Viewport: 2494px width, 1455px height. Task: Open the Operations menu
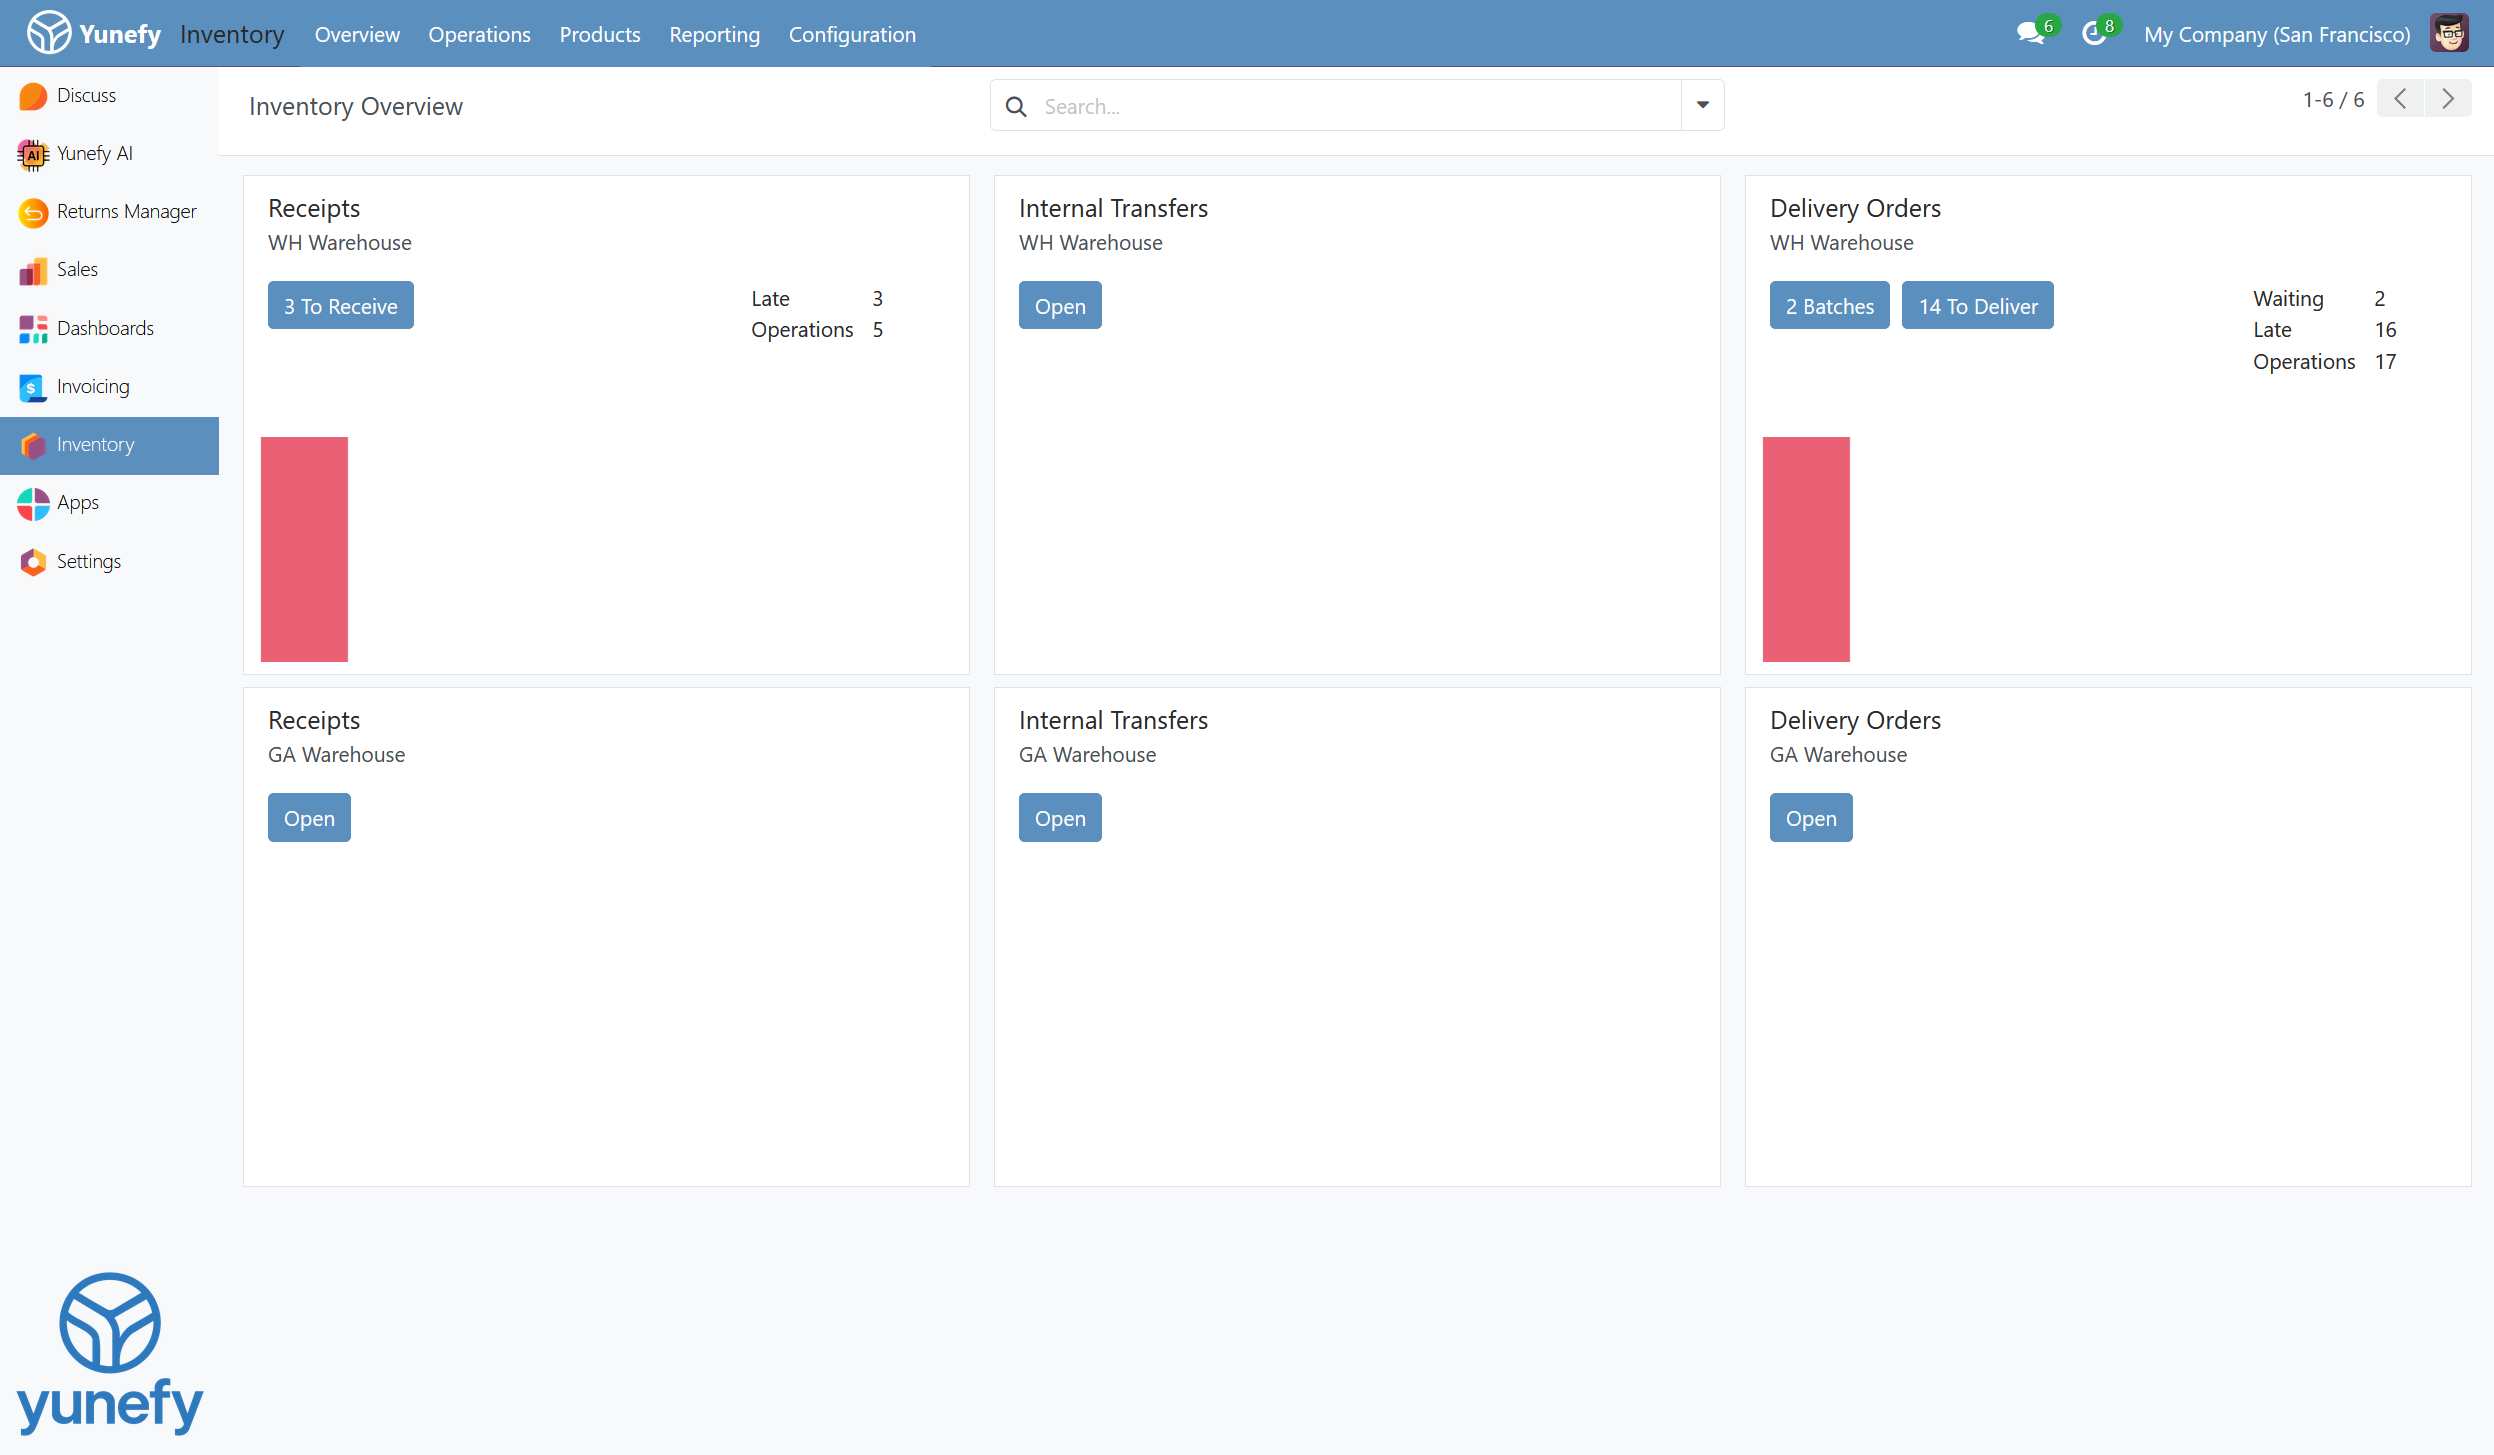479,34
